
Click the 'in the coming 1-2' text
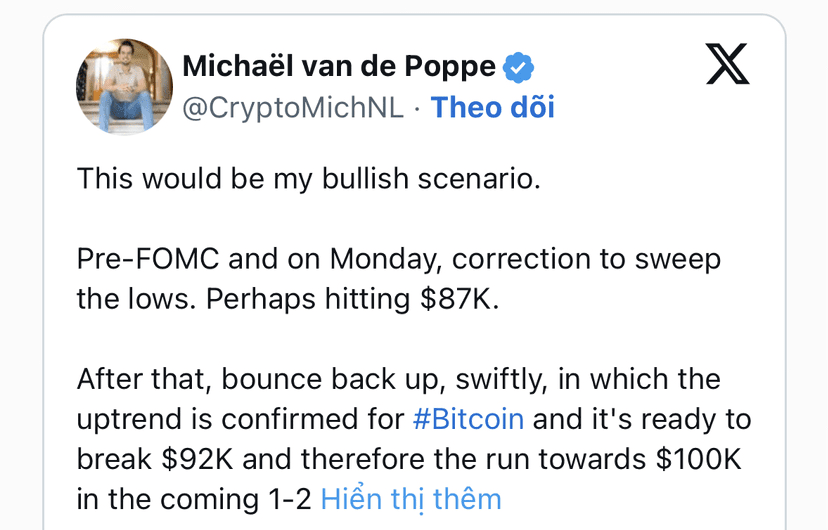(x=194, y=499)
